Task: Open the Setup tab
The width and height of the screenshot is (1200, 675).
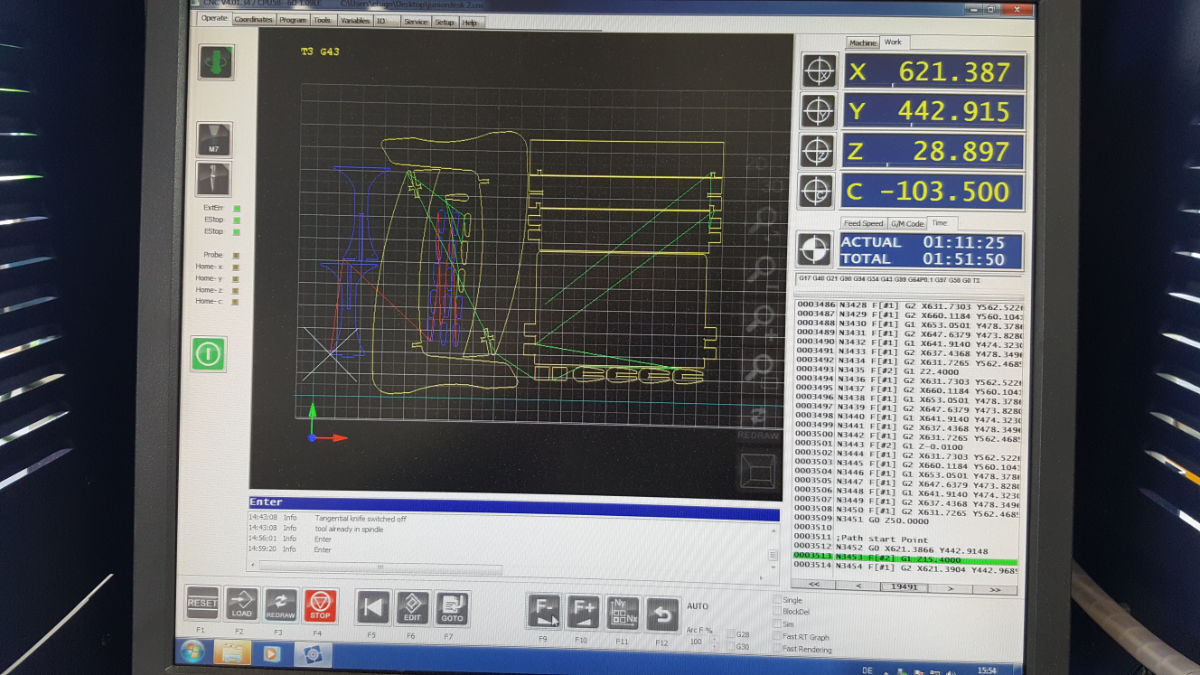Action: tap(445, 22)
